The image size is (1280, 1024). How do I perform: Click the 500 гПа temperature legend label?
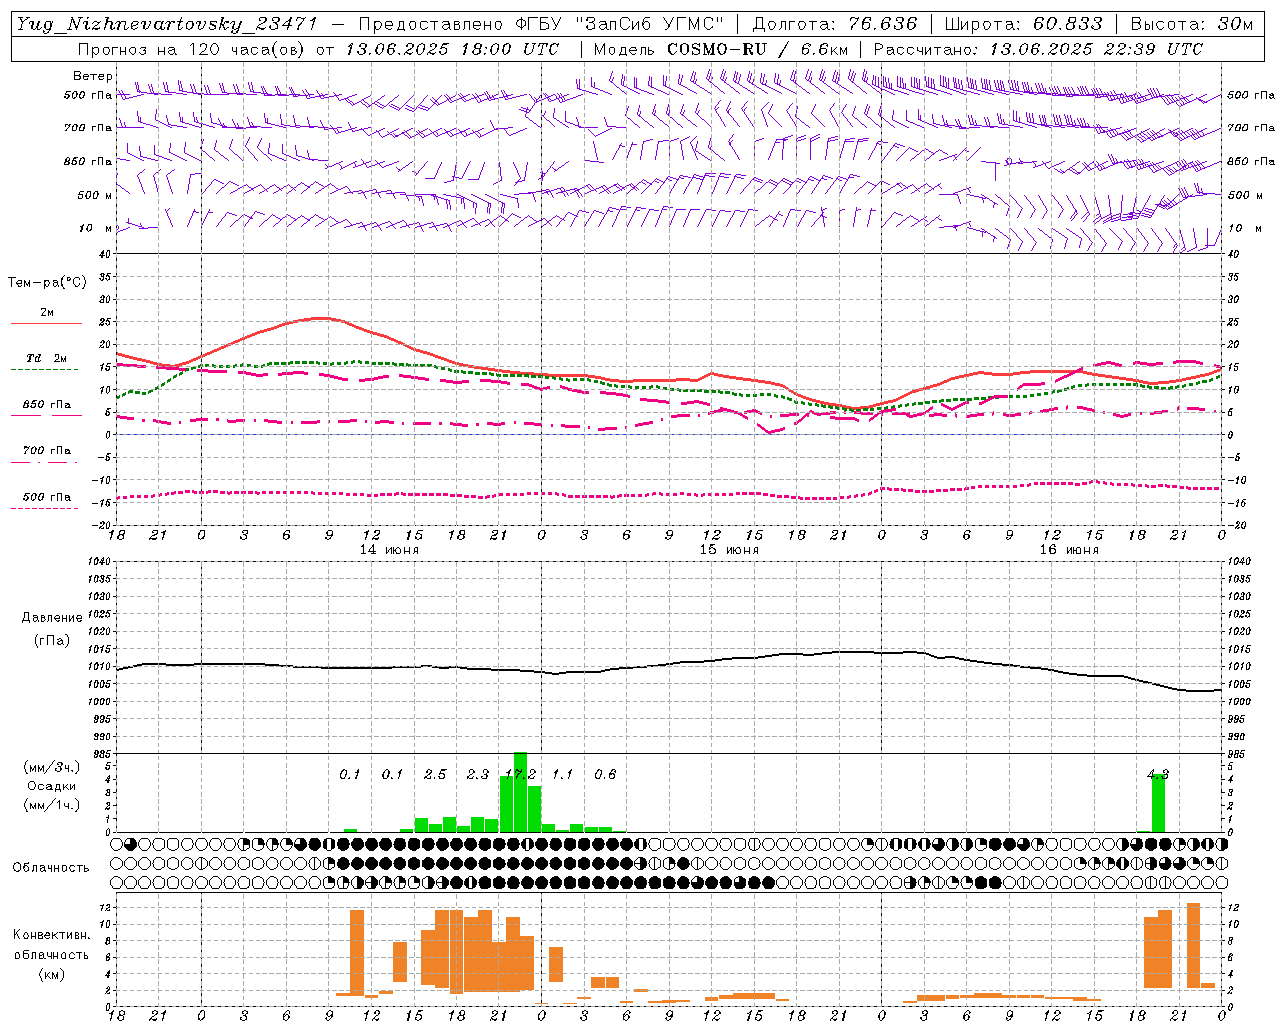tap(47, 497)
